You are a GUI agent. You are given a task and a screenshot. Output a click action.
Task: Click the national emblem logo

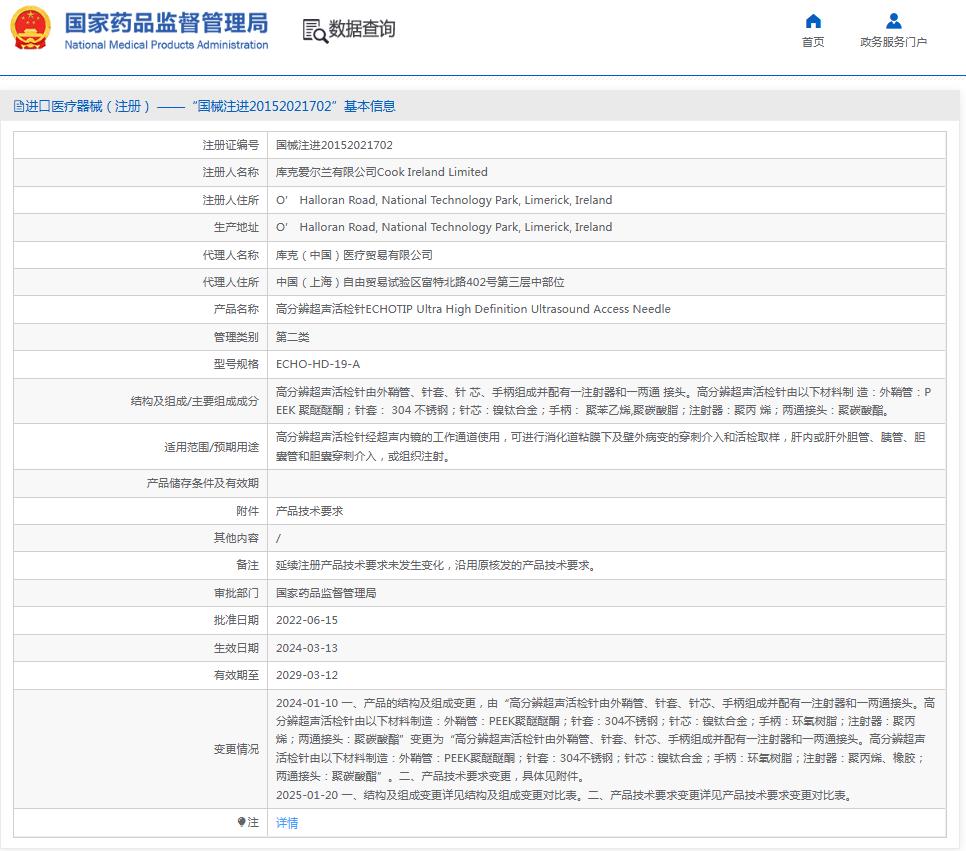(x=30, y=28)
